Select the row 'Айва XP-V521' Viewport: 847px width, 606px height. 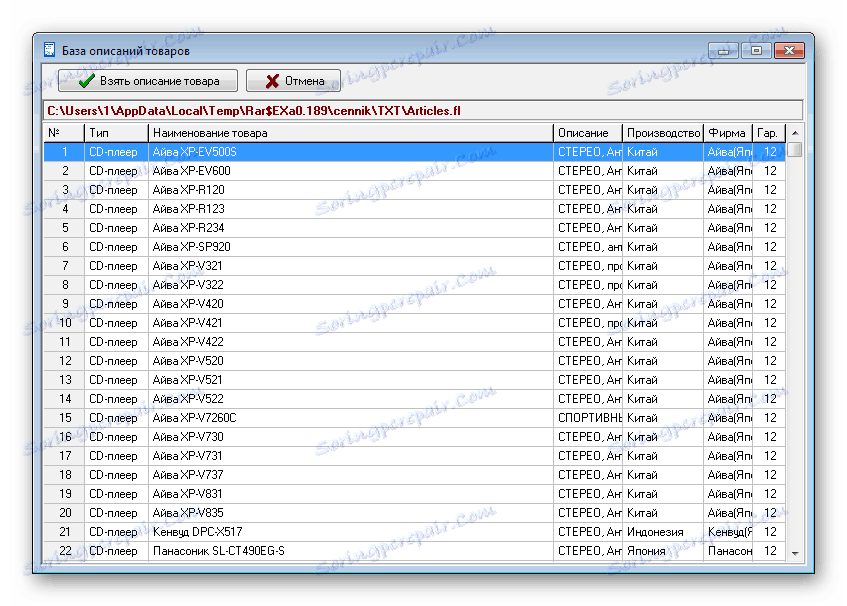point(414,380)
